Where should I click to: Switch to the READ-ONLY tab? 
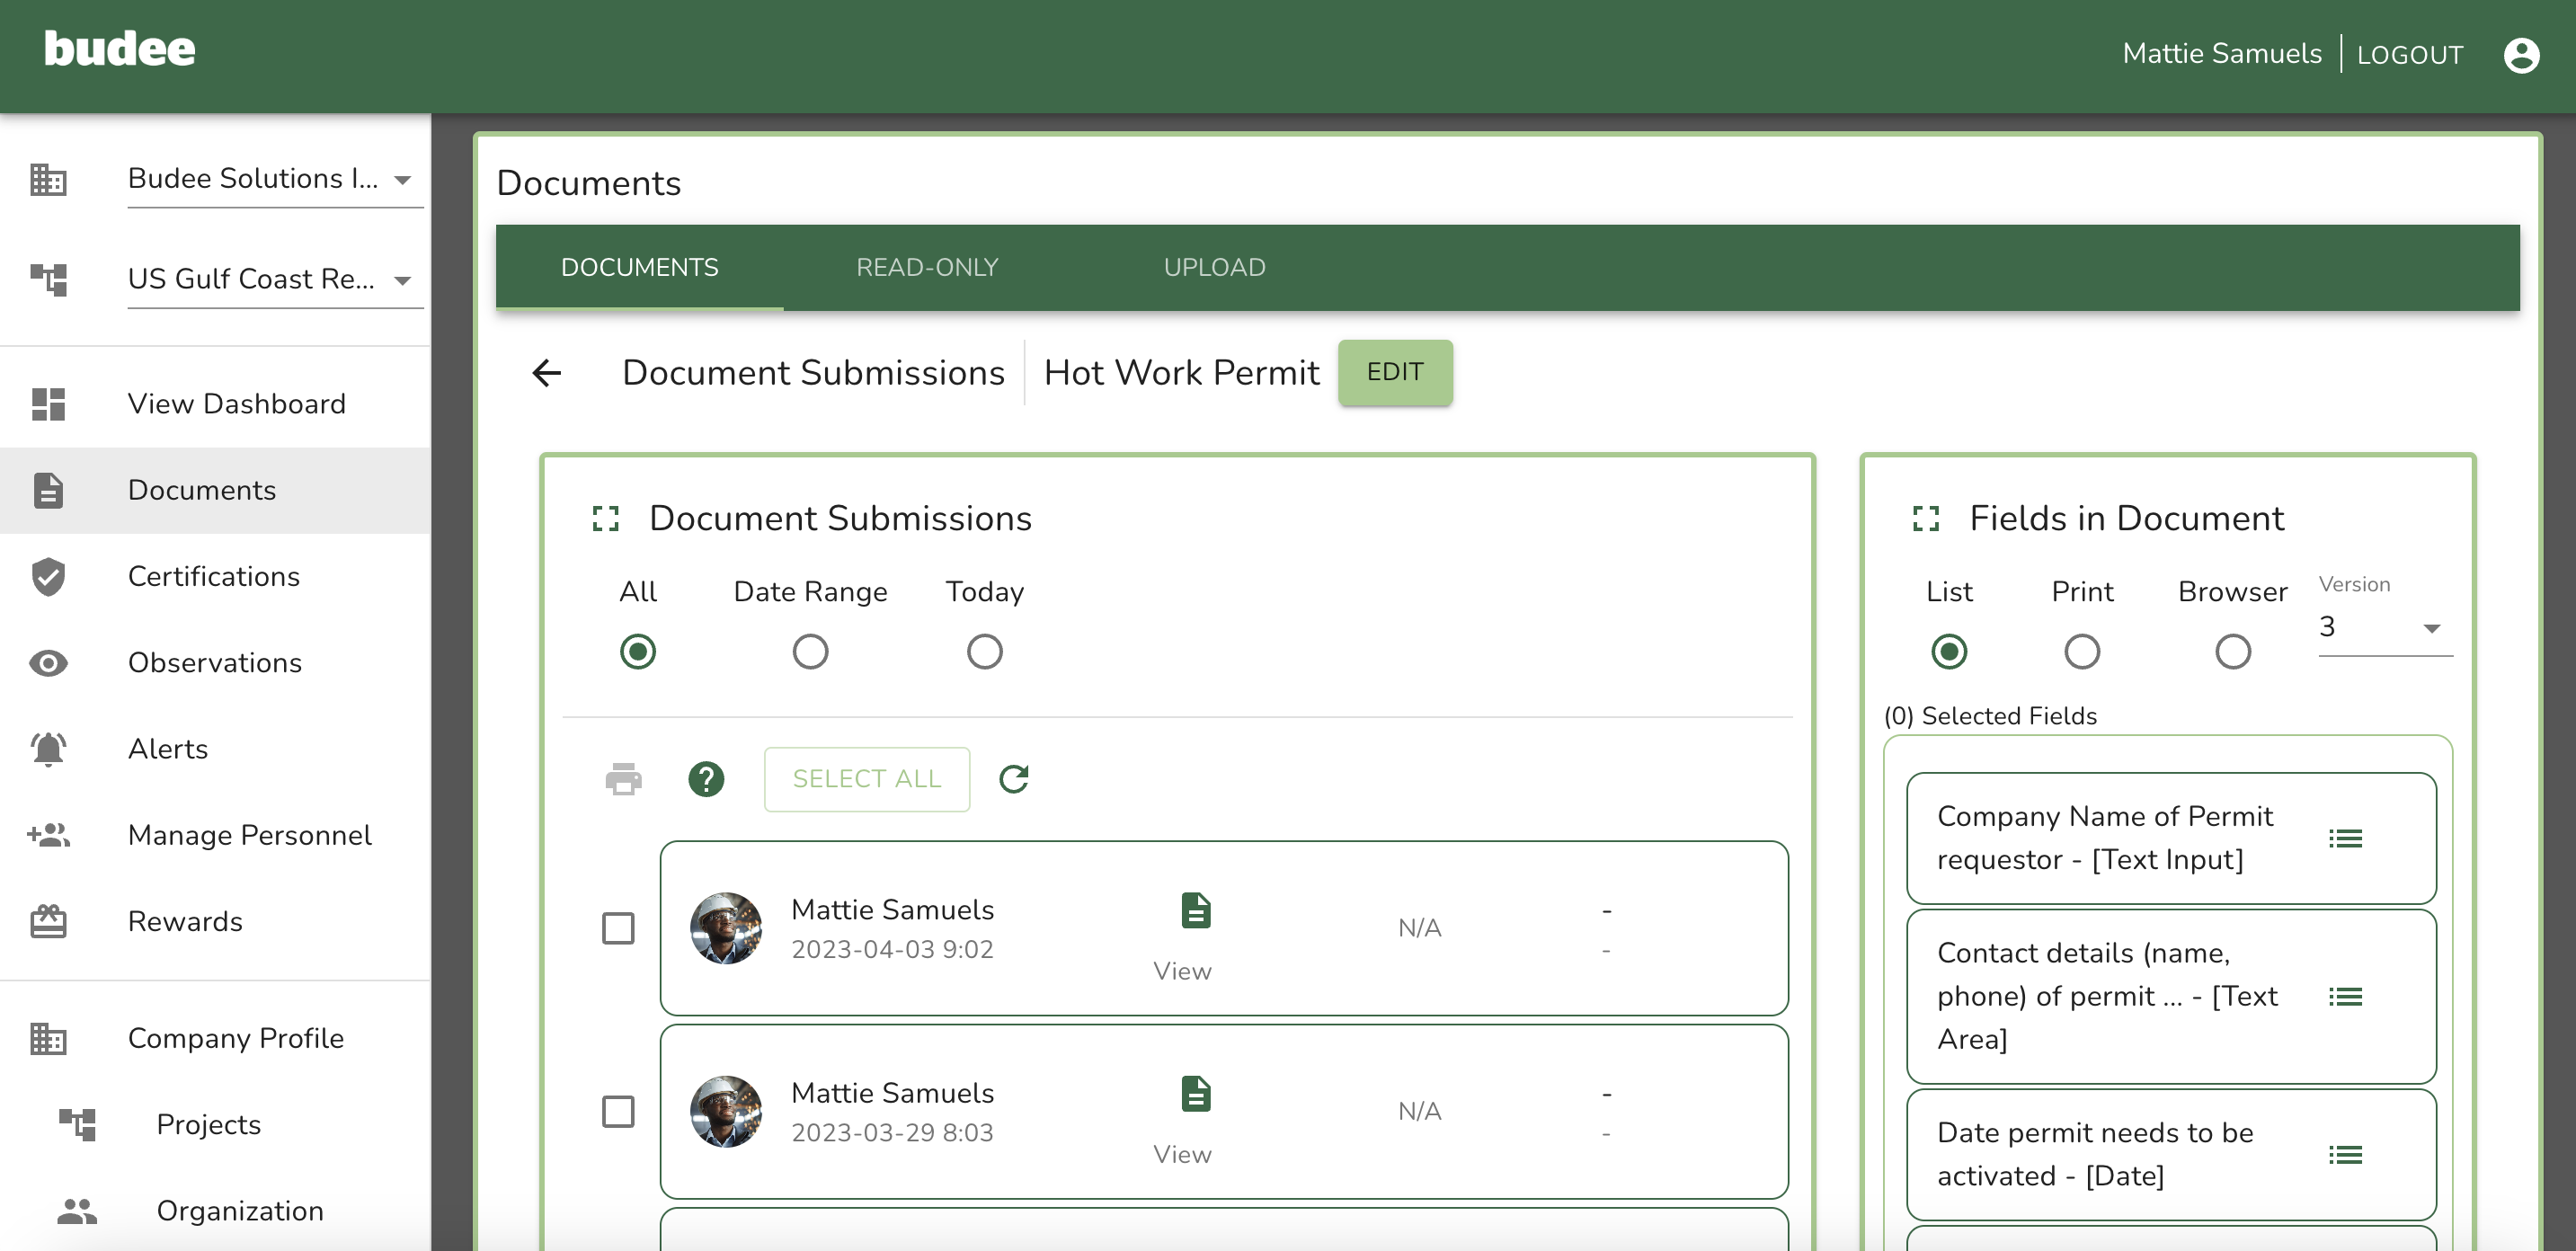coord(927,267)
